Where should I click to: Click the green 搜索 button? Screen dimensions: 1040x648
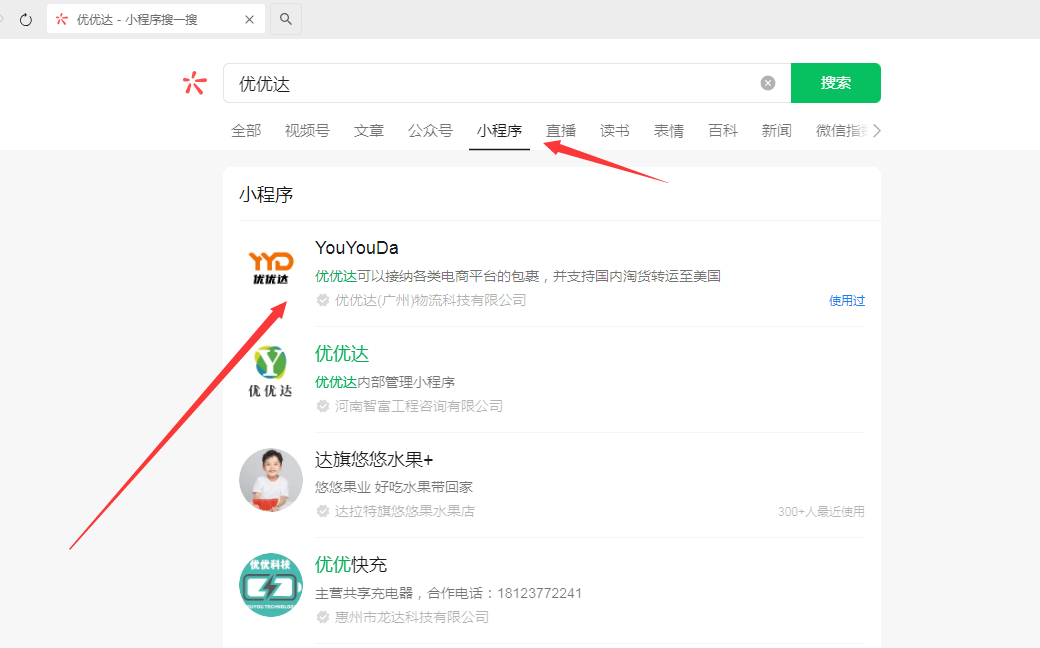point(836,83)
